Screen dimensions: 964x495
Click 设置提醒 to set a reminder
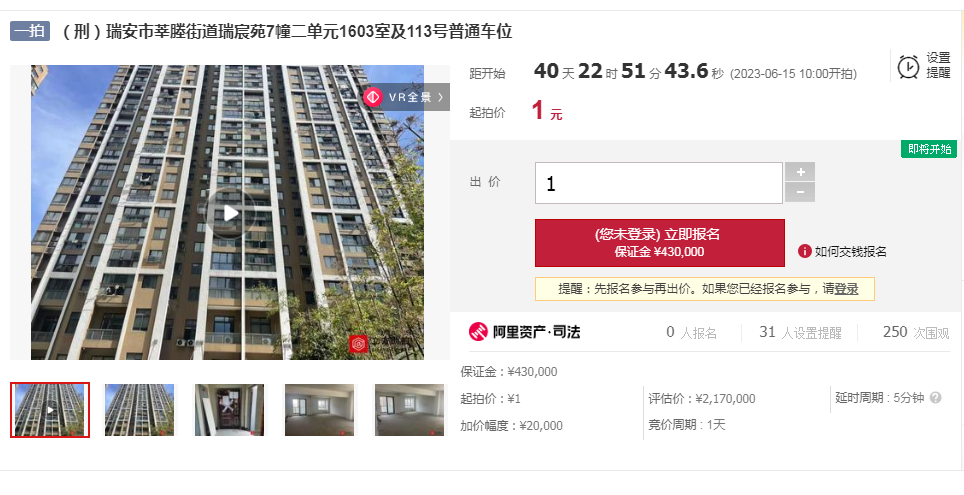tap(938, 66)
